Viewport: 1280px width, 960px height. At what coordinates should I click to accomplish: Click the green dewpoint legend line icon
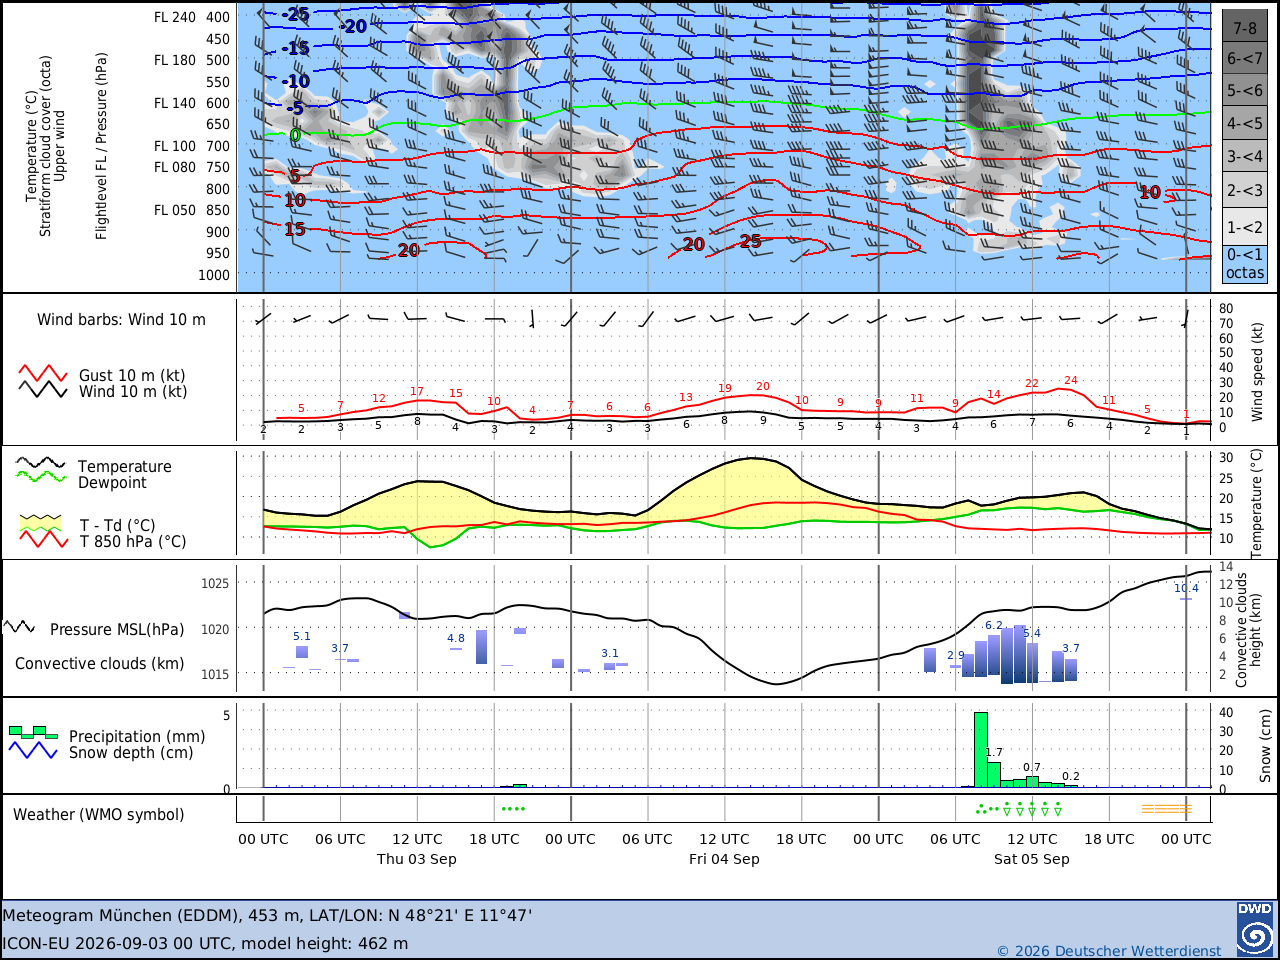41,477
